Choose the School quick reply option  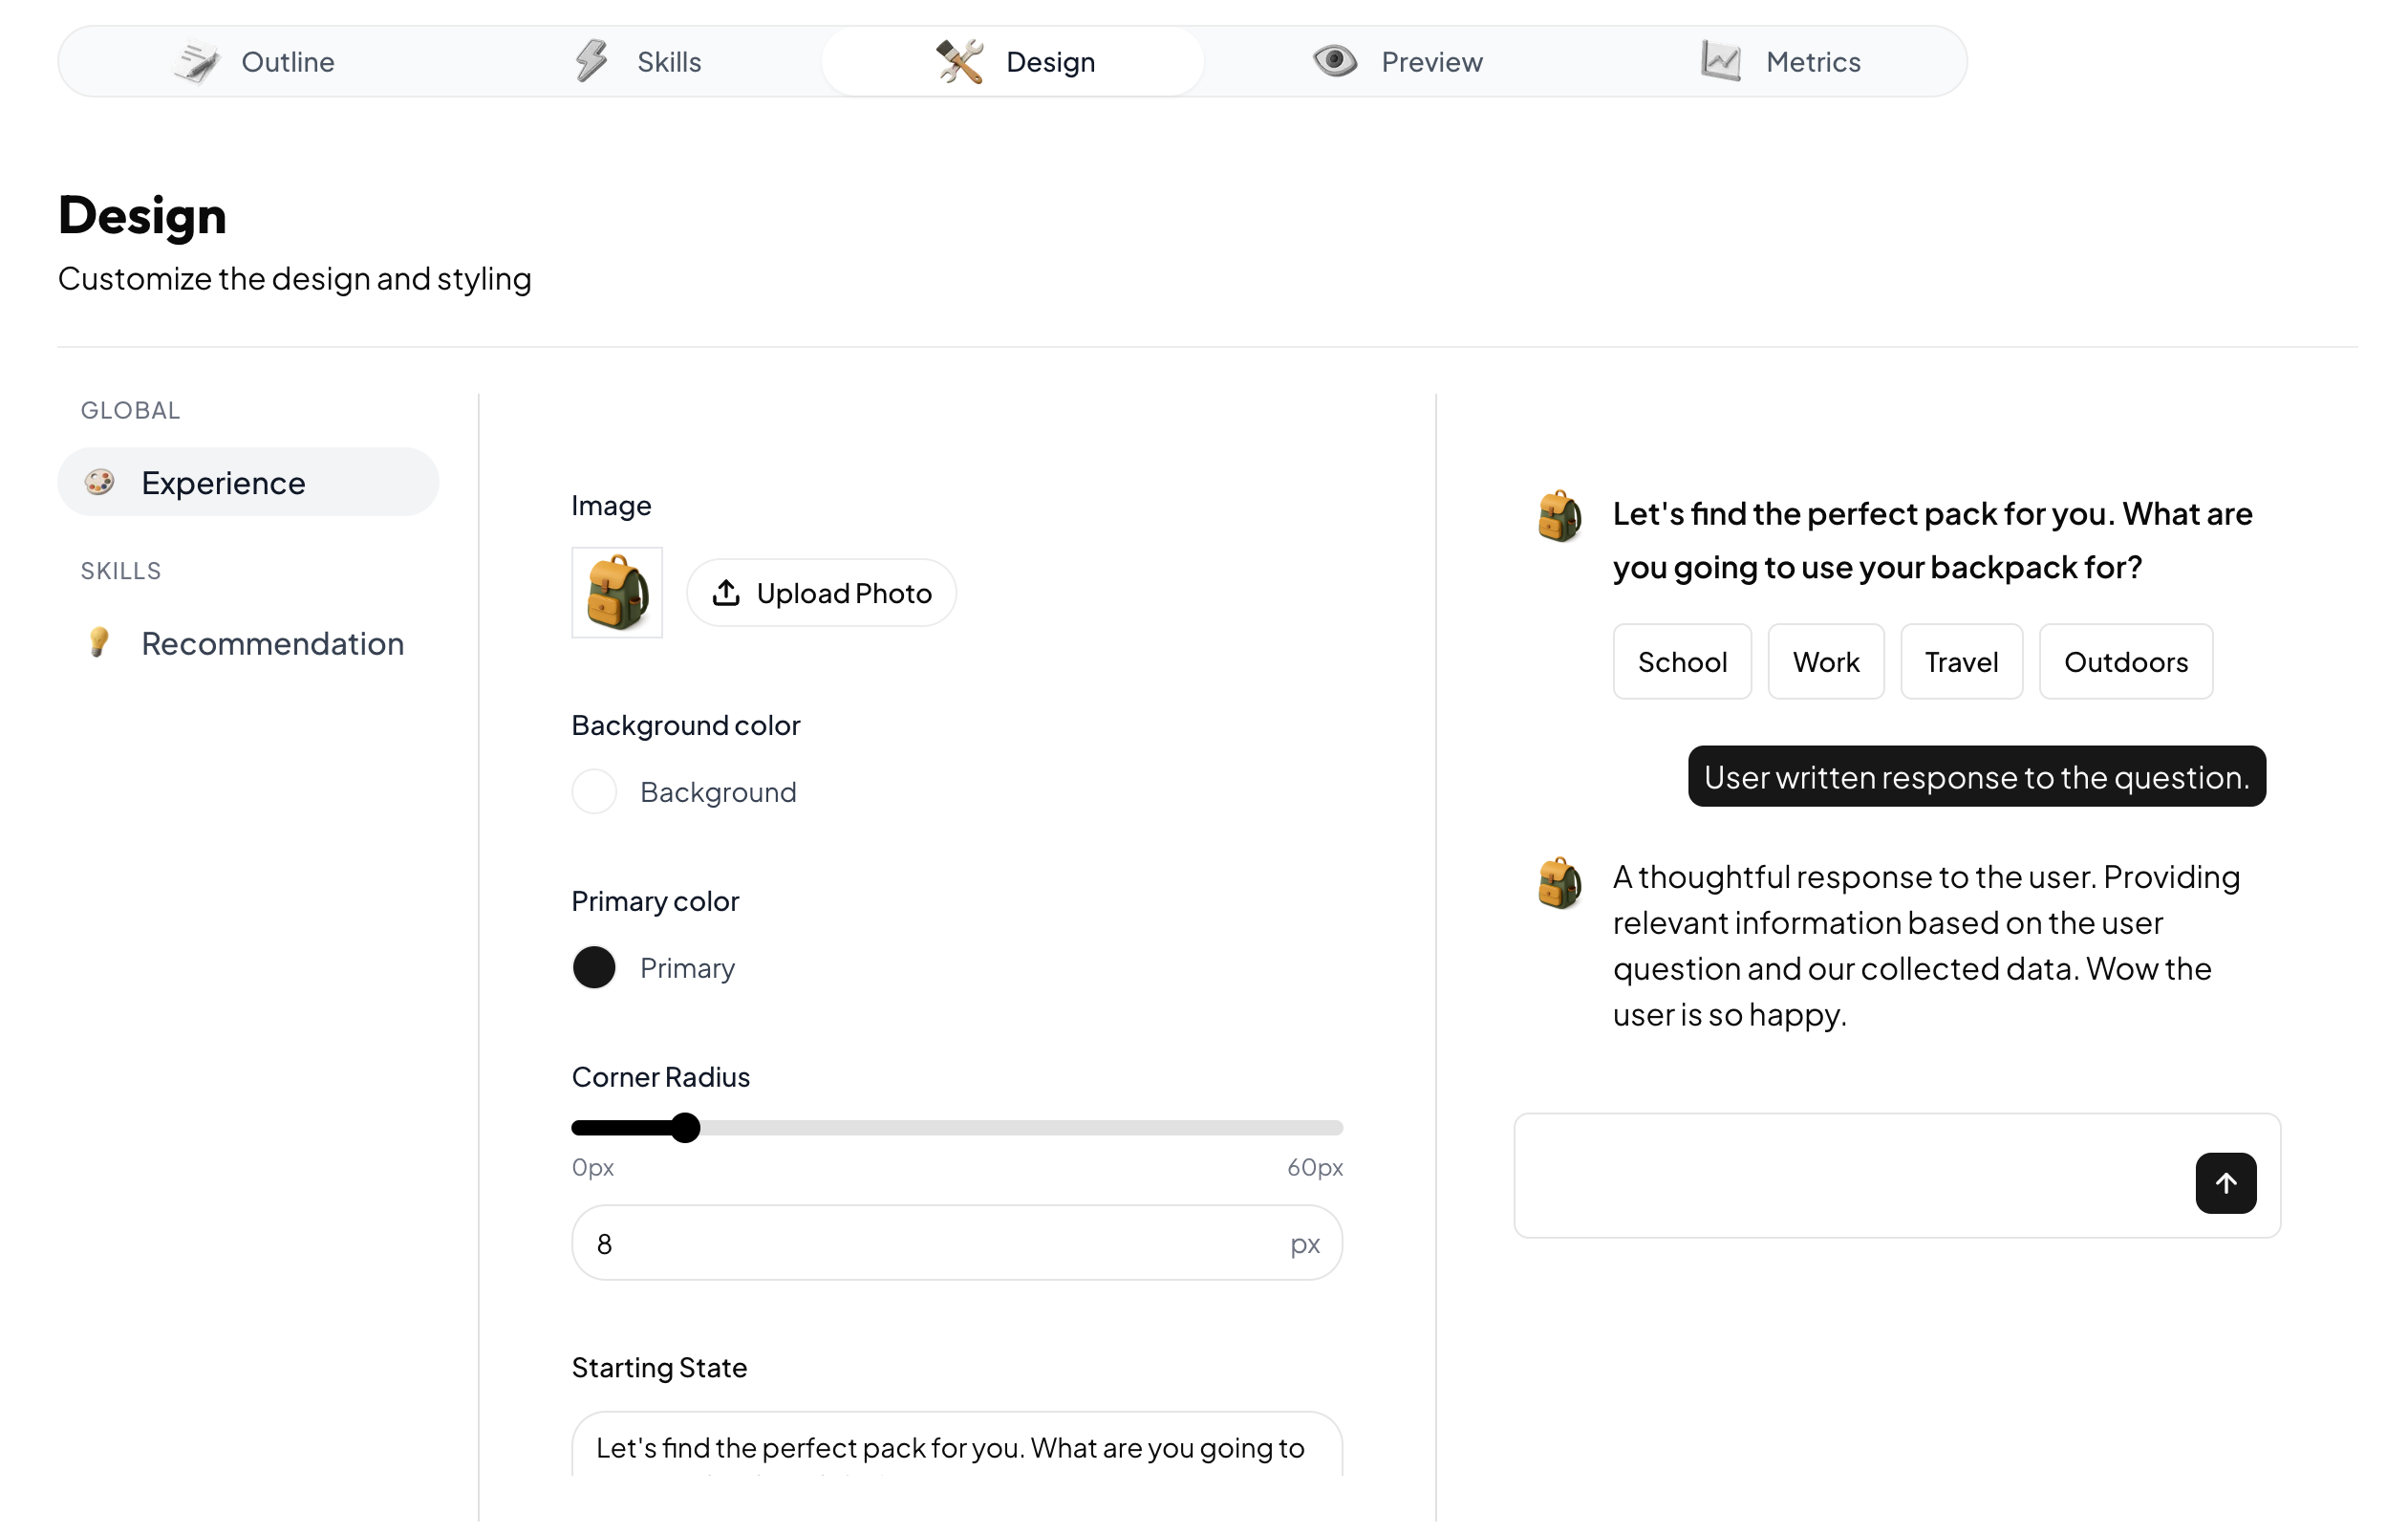1682,662
